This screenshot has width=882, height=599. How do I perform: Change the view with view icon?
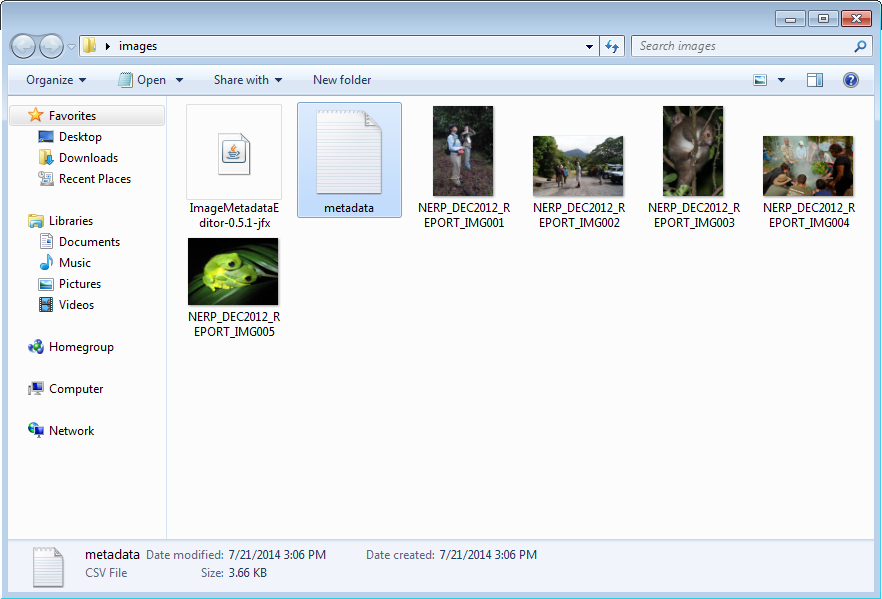click(760, 80)
